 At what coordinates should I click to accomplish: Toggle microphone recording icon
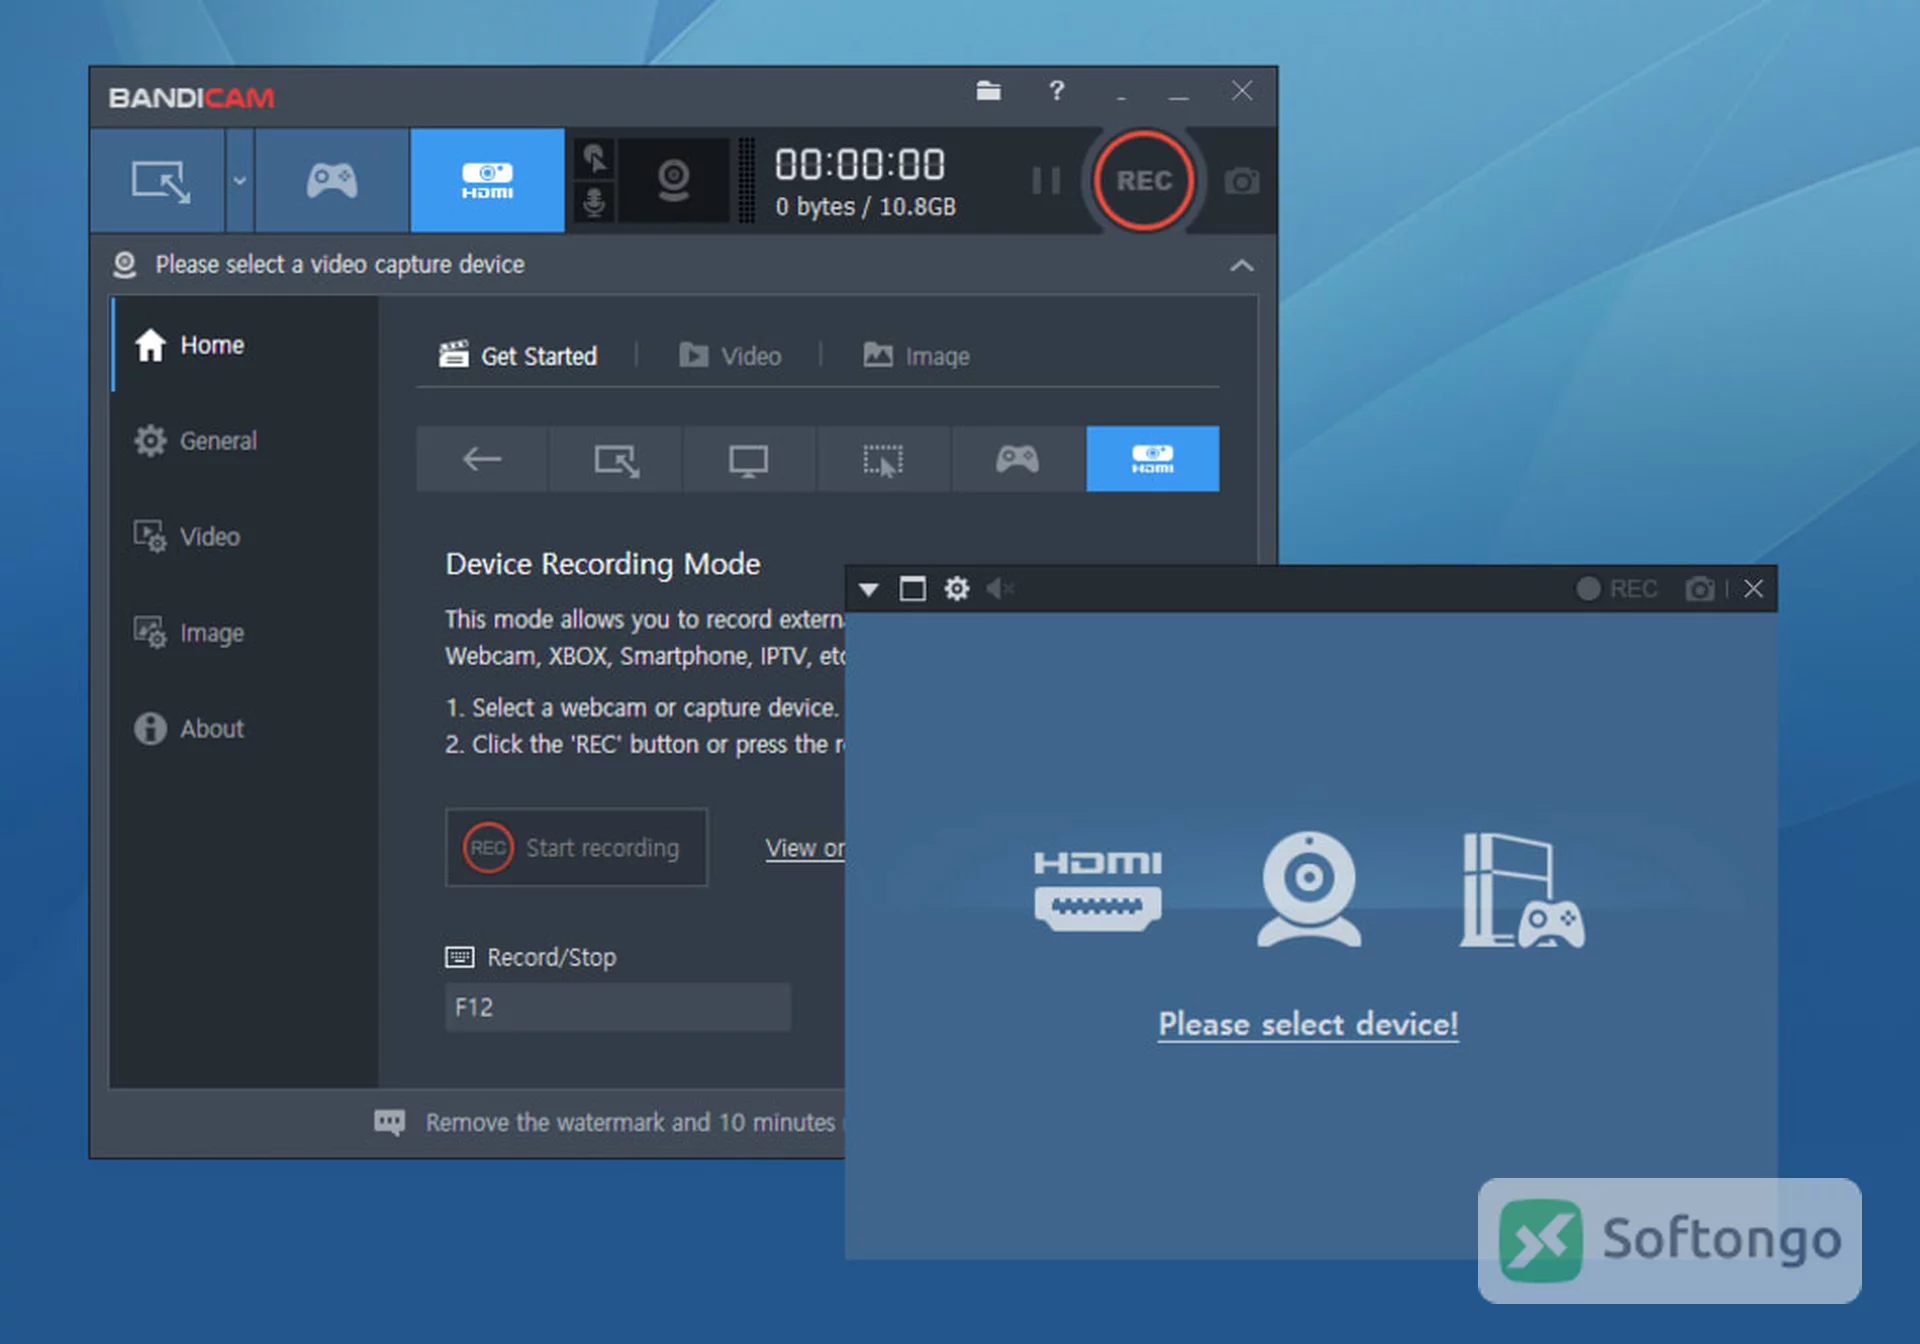tap(594, 203)
